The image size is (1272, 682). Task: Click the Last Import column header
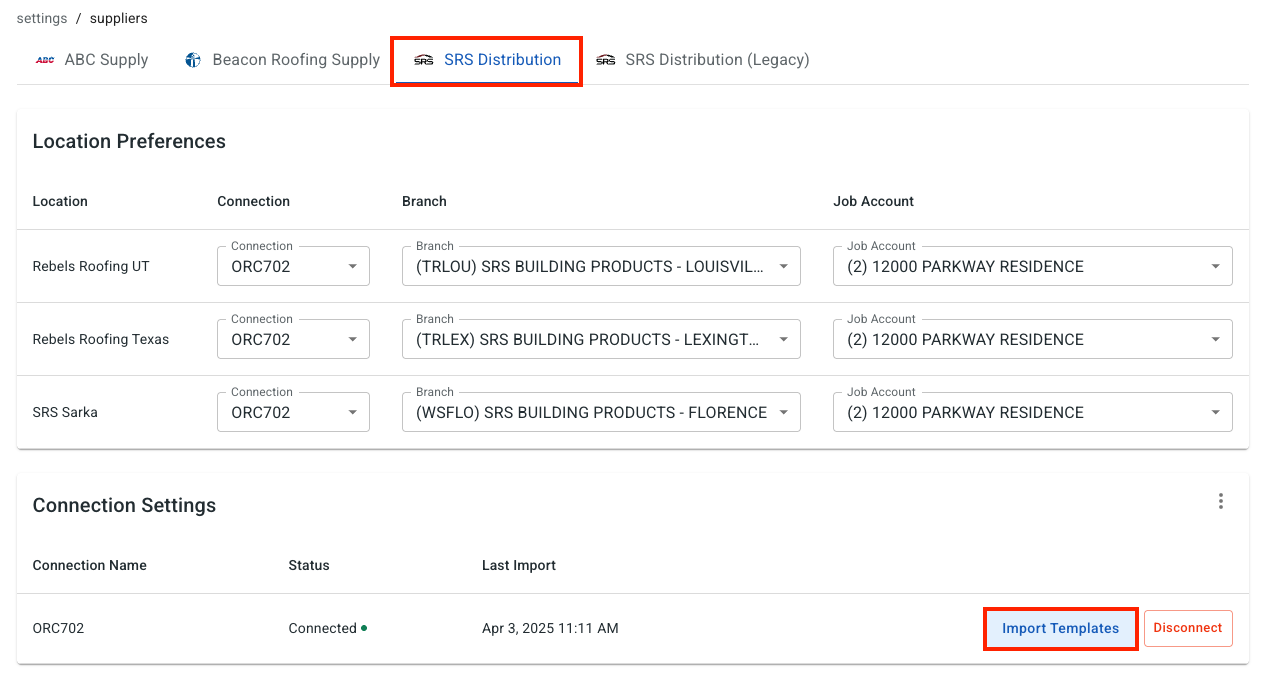[519, 565]
